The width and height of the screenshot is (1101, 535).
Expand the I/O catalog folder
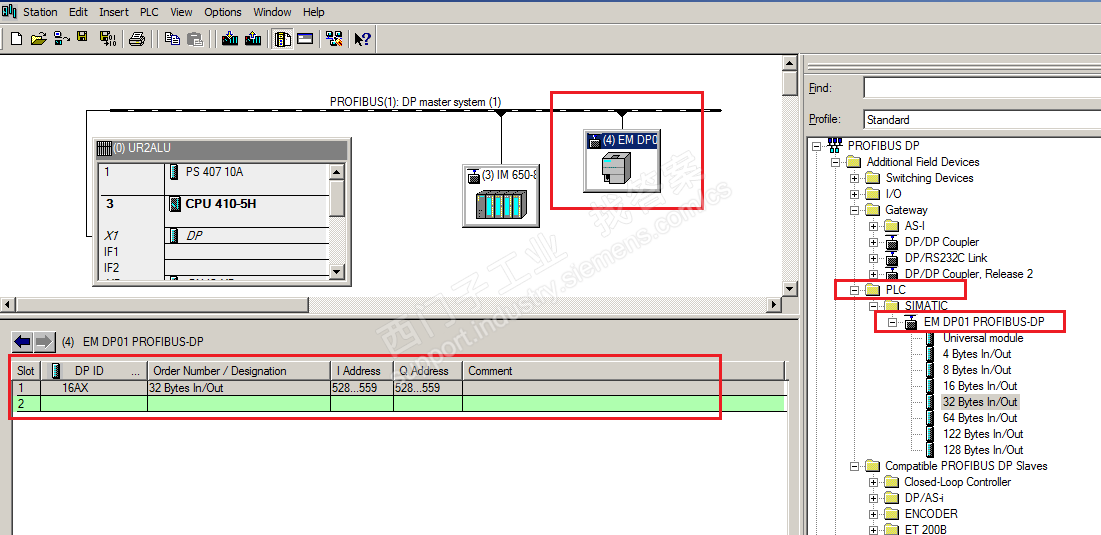[x=855, y=194]
